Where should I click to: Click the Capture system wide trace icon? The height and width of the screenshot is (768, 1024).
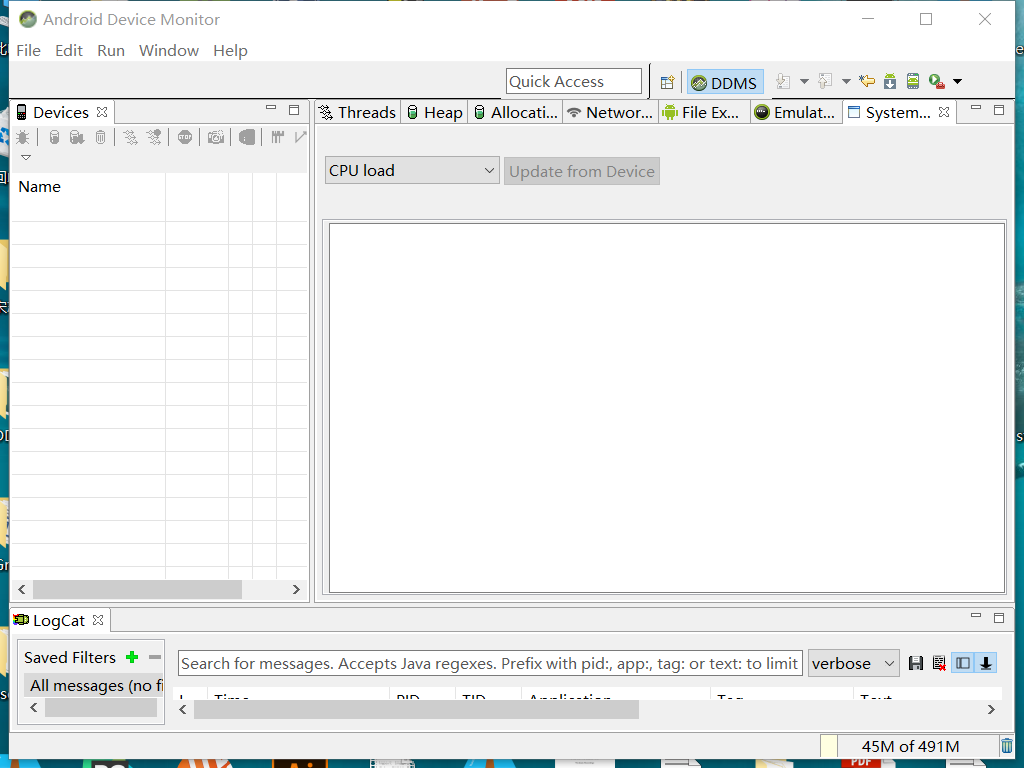click(278, 137)
